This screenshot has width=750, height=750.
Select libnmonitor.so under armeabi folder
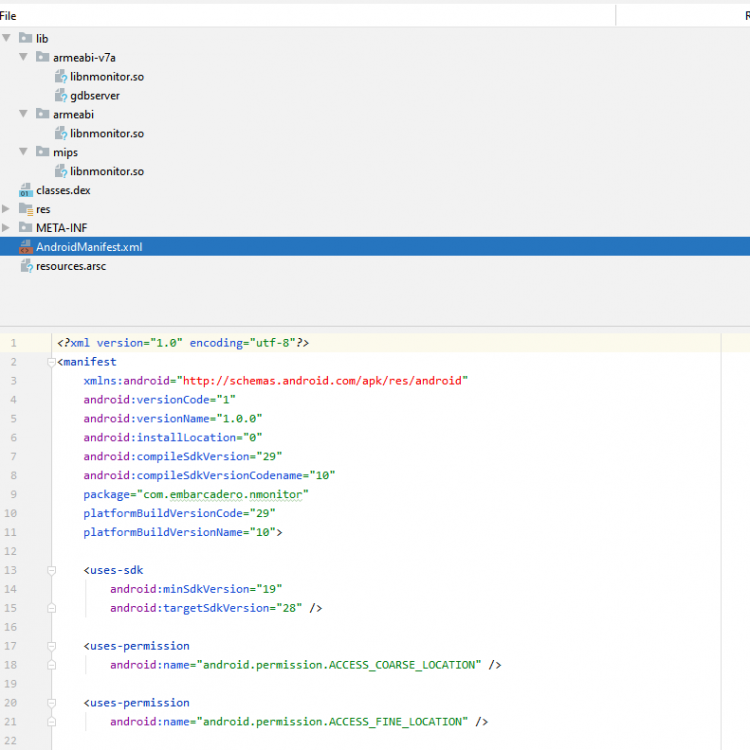(x=107, y=133)
